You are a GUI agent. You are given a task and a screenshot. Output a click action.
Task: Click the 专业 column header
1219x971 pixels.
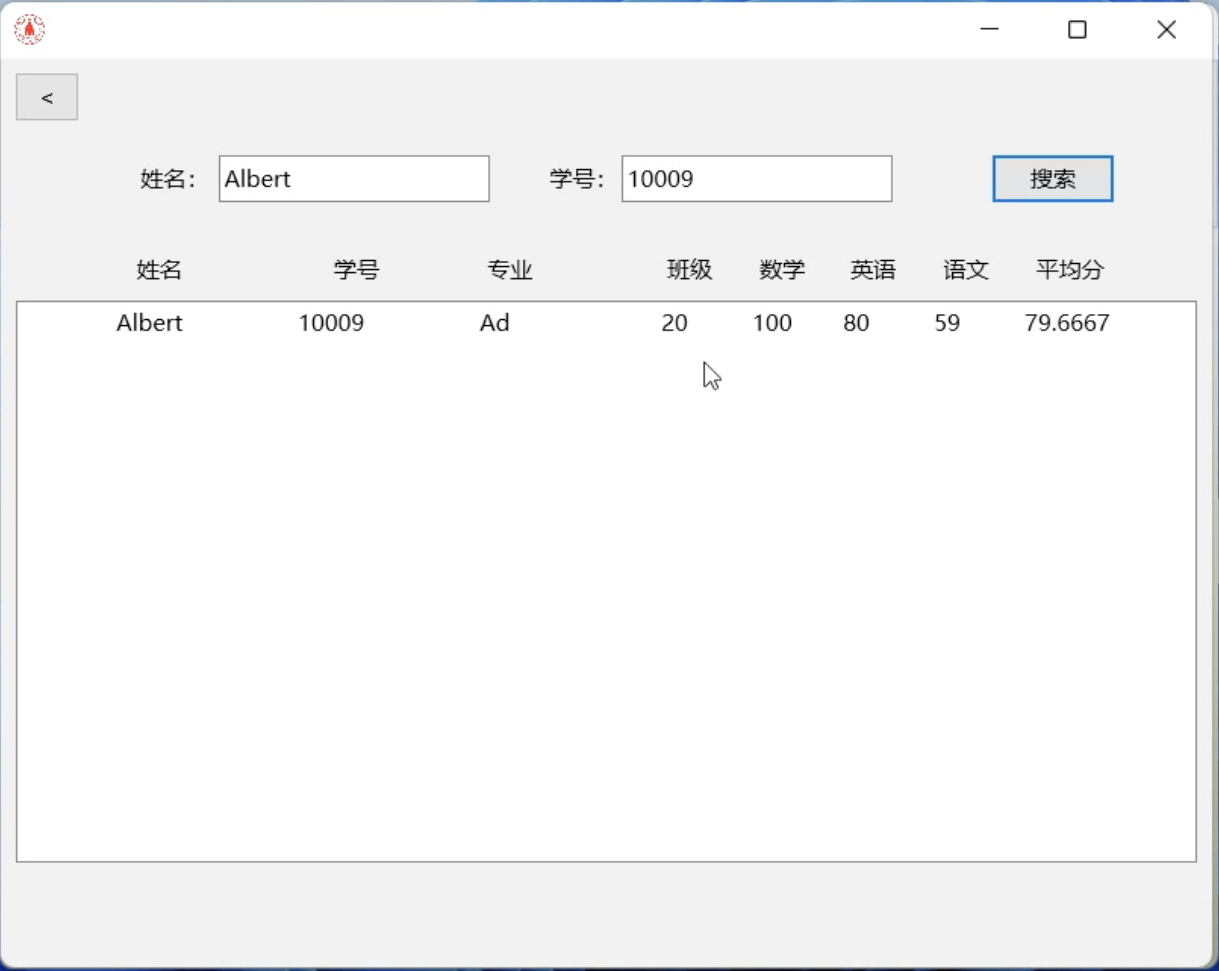(510, 269)
